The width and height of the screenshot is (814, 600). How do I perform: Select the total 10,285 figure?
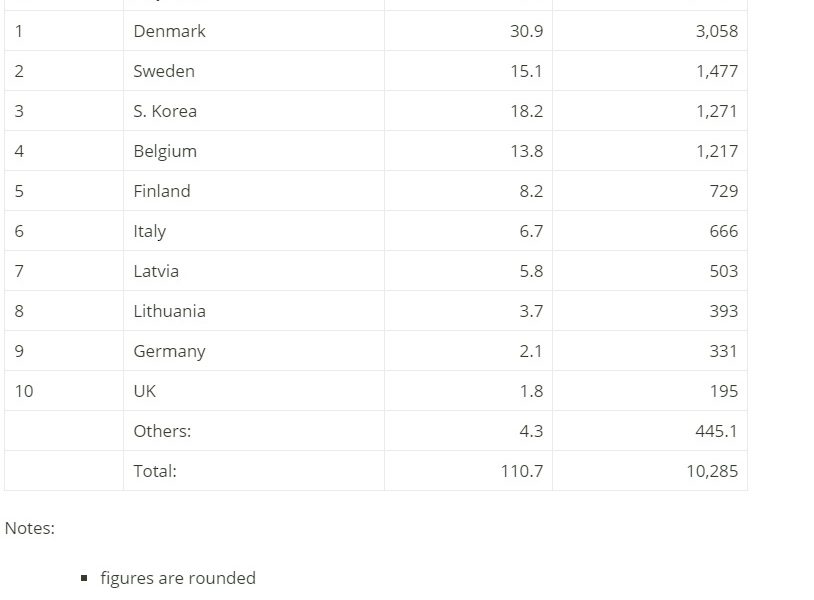coord(712,471)
